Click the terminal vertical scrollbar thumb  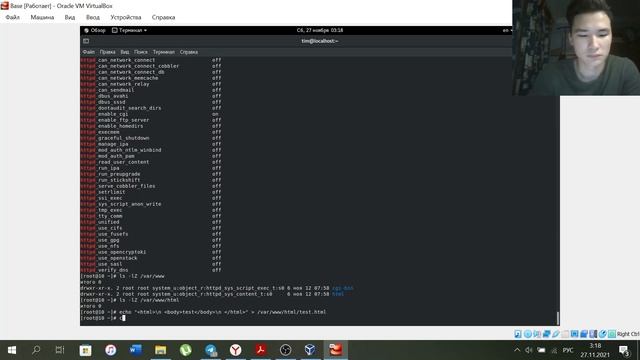pos(558,318)
